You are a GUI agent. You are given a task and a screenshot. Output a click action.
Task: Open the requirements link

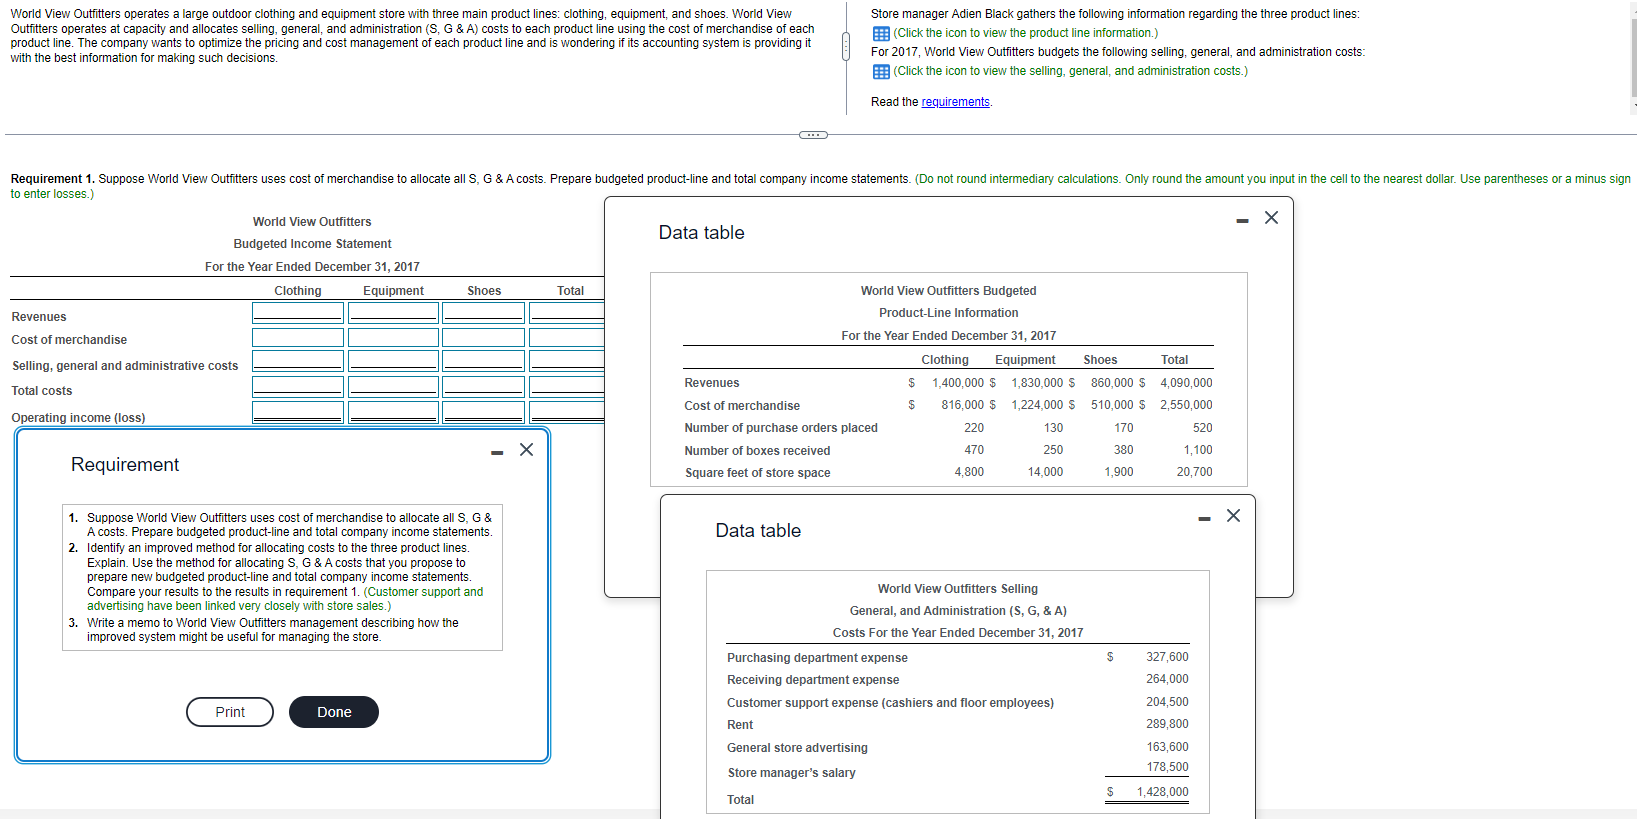(955, 102)
